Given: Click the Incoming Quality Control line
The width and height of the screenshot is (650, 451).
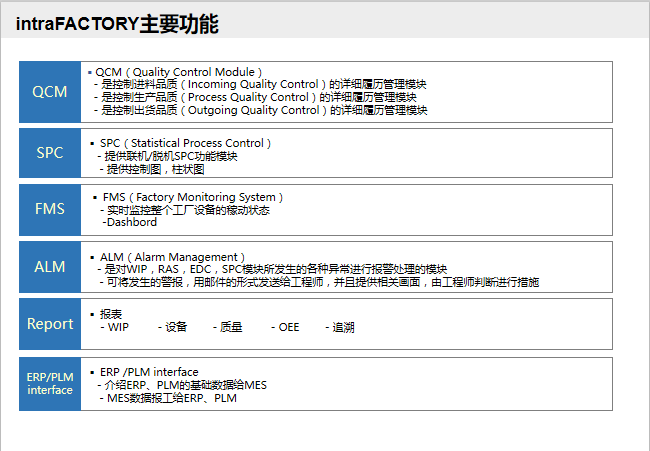Looking at the screenshot, I should (260, 85).
